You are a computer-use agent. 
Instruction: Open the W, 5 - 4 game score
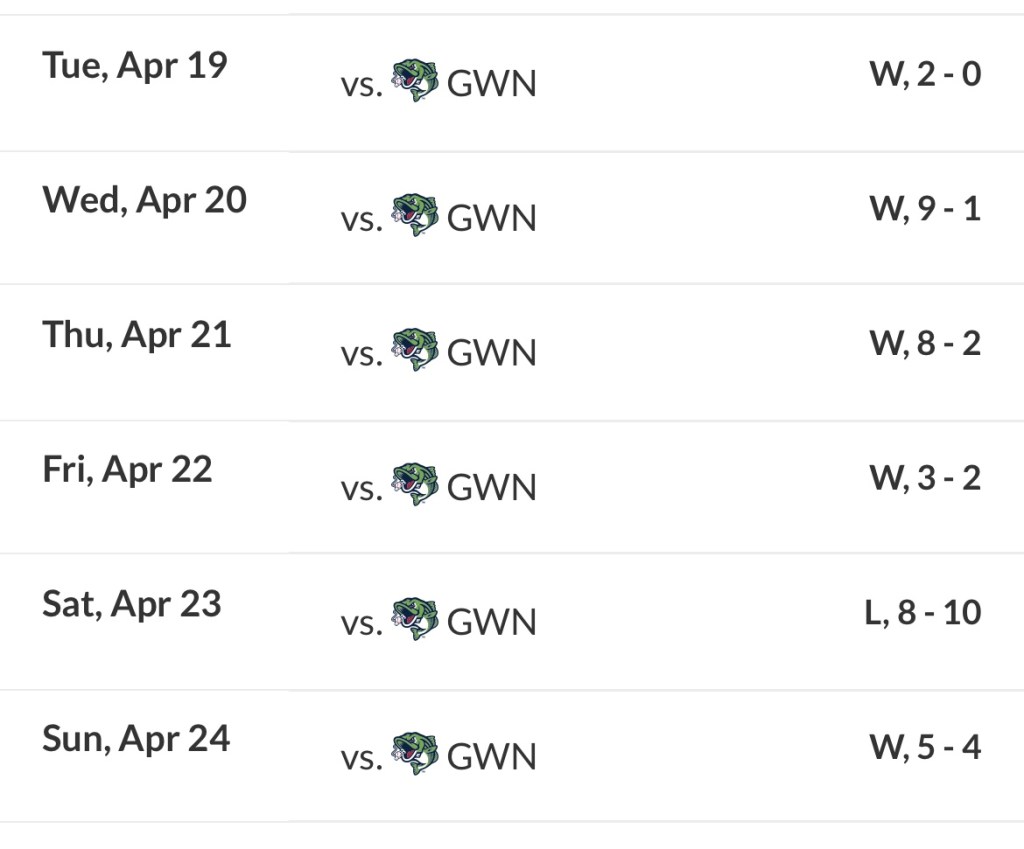925,747
